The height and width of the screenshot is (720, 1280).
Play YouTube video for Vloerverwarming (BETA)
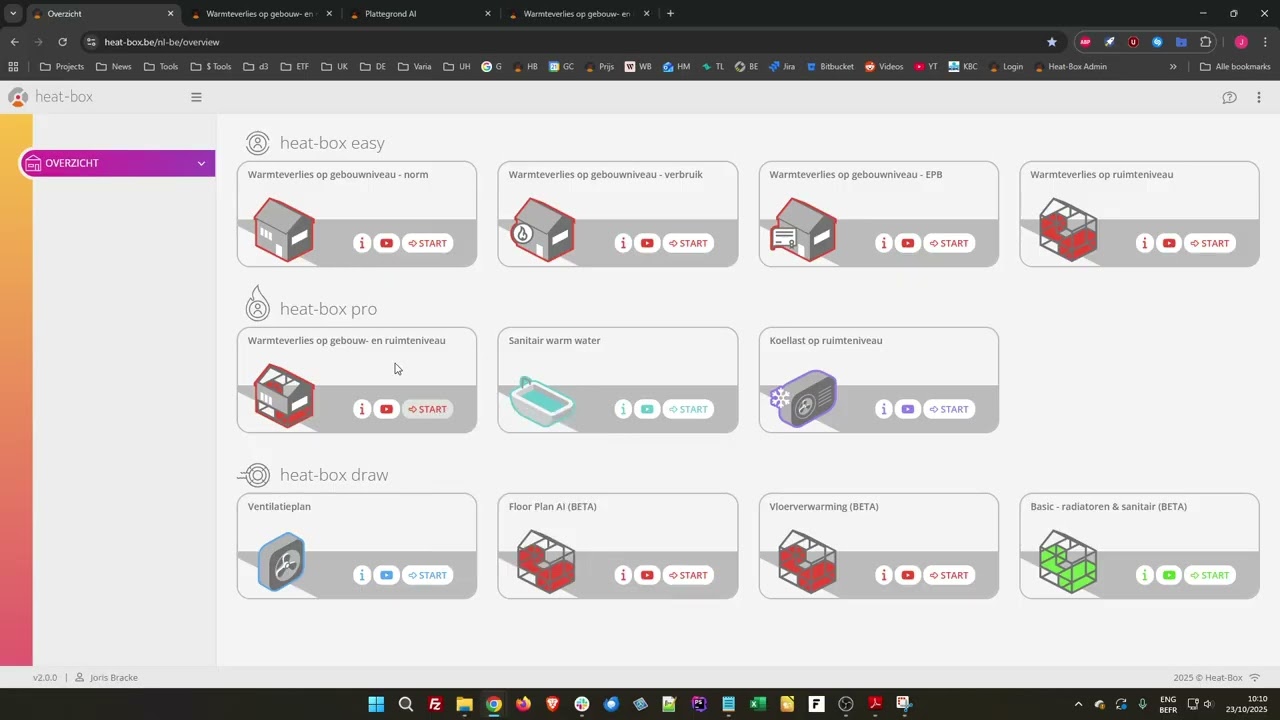tap(908, 575)
